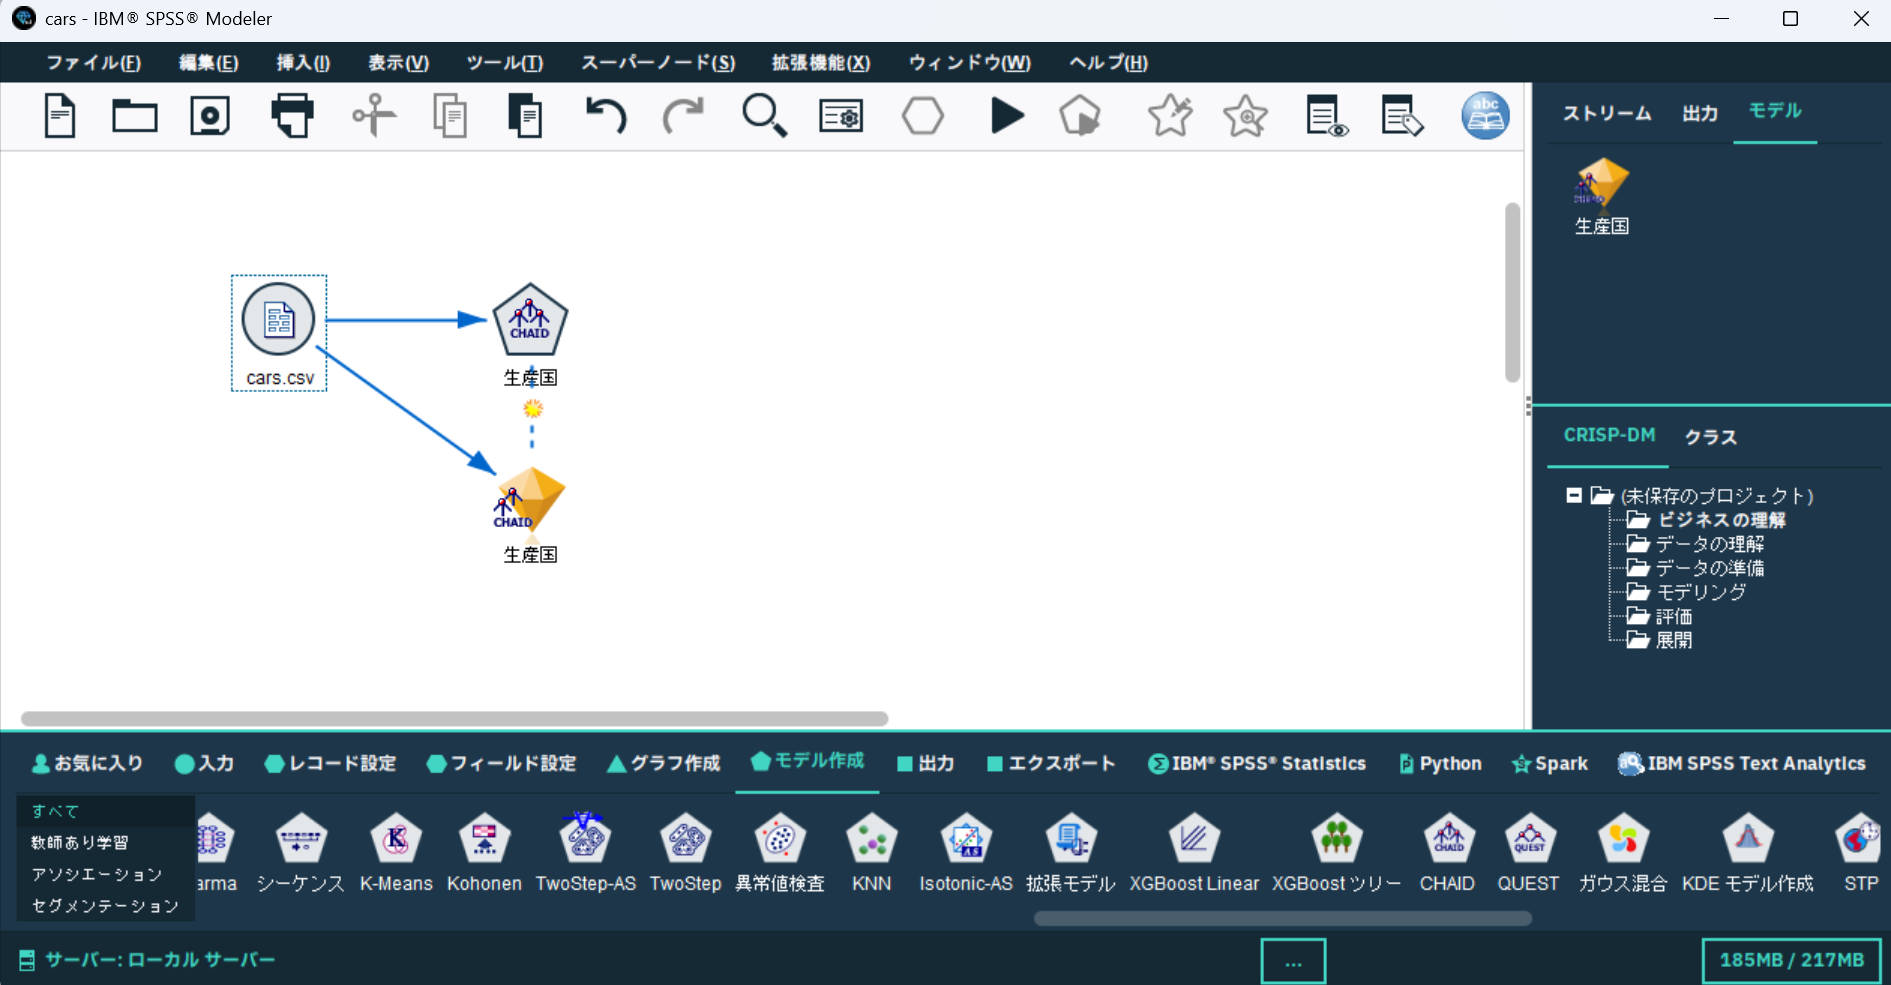Collapse the 未保存のプロジェクト project tree
This screenshot has width=1891, height=985.
[x=1574, y=495]
